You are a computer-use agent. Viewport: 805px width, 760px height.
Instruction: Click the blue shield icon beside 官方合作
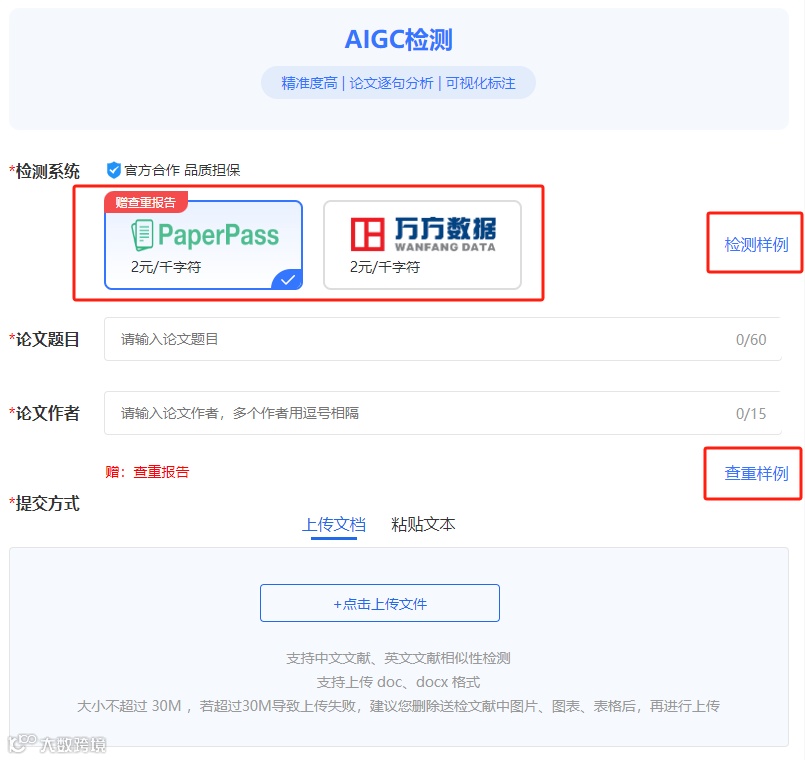click(x=113, y=170)
